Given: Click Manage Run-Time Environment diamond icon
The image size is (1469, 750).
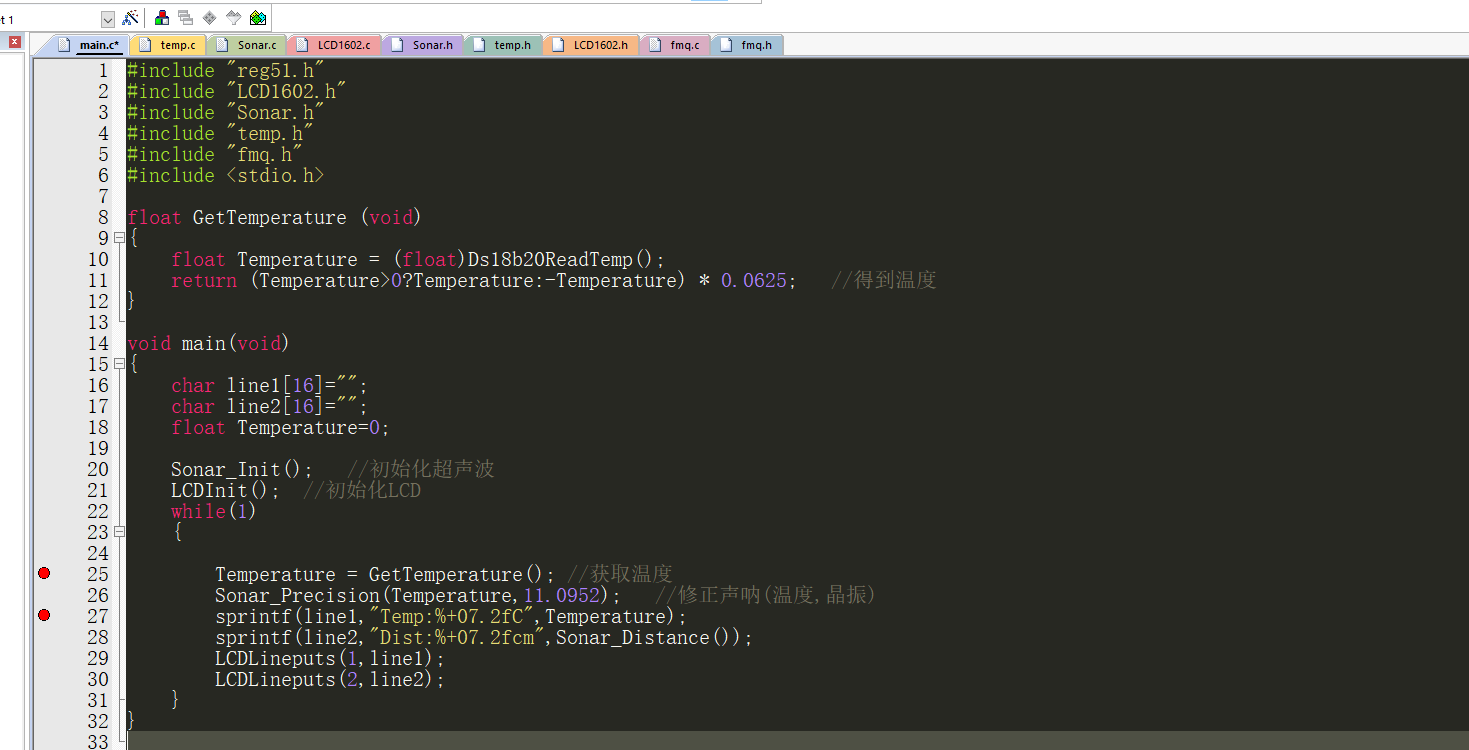Looking at the screenshot, I should tap(209, 18).
